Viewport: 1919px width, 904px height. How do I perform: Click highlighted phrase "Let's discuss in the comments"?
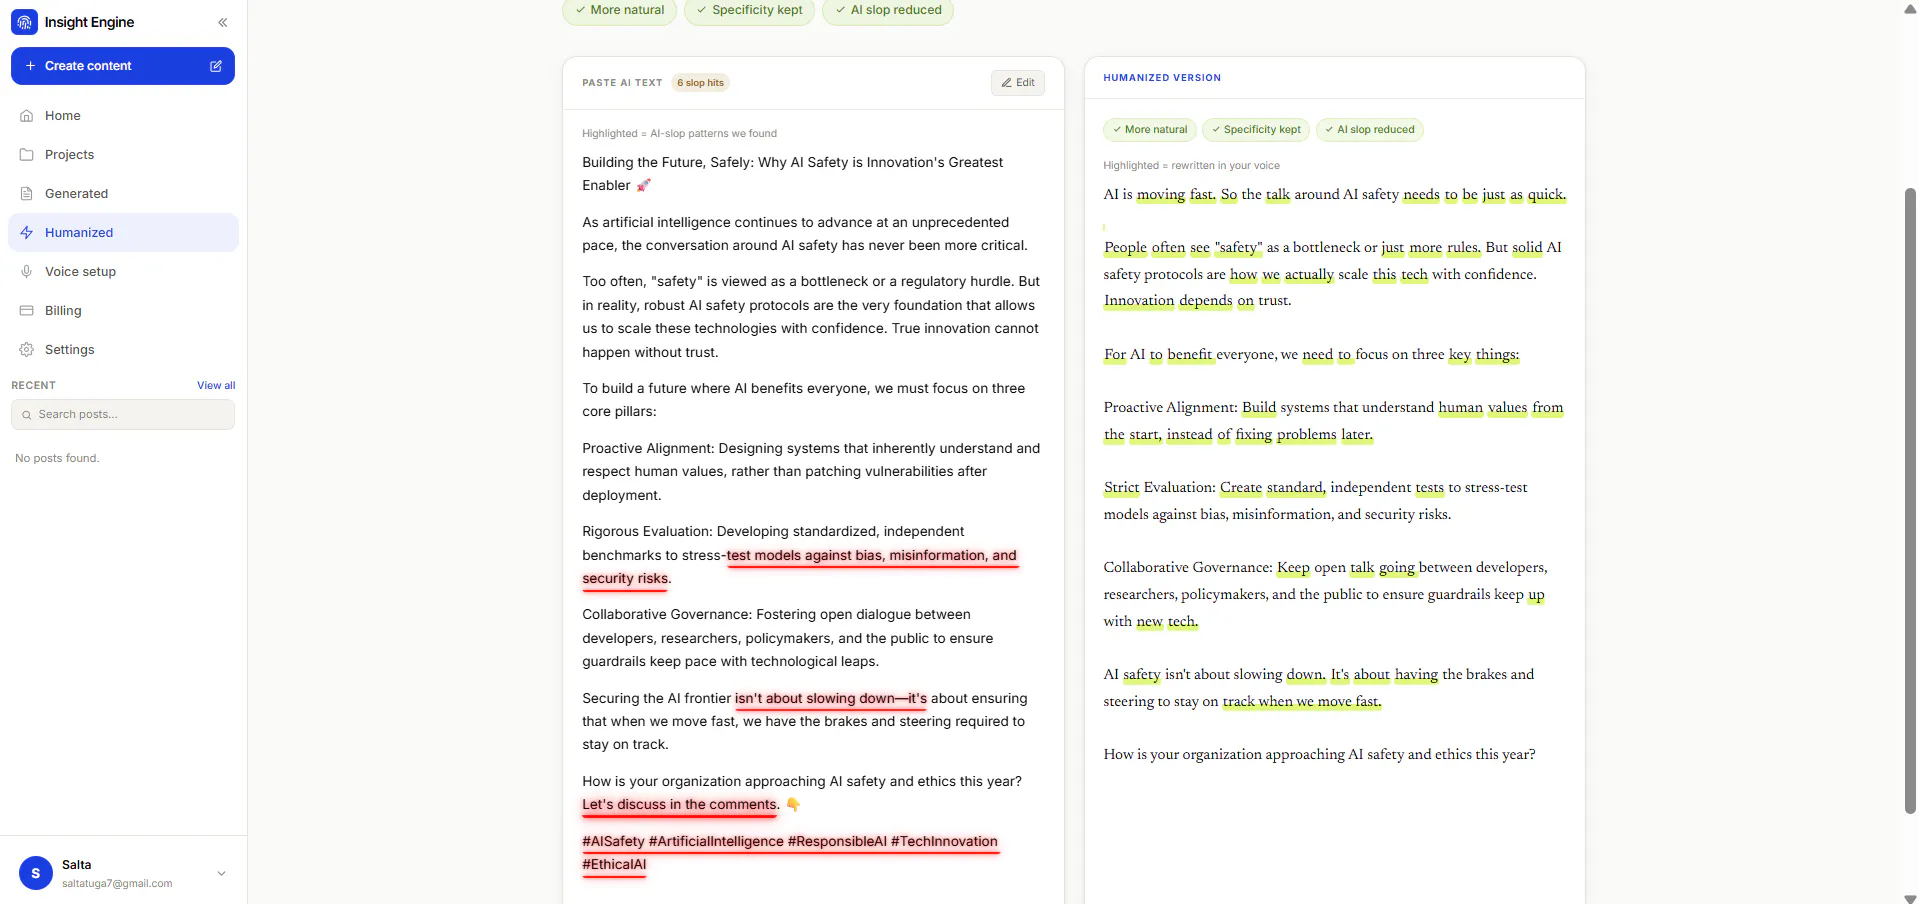pos(679,805)
